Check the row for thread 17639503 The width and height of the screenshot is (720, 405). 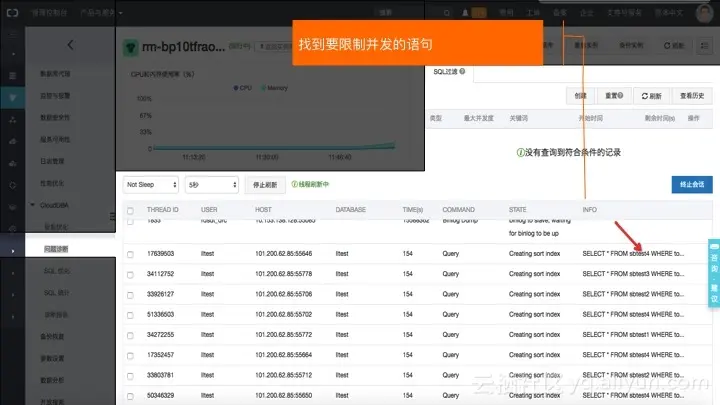tap(130, 254)
